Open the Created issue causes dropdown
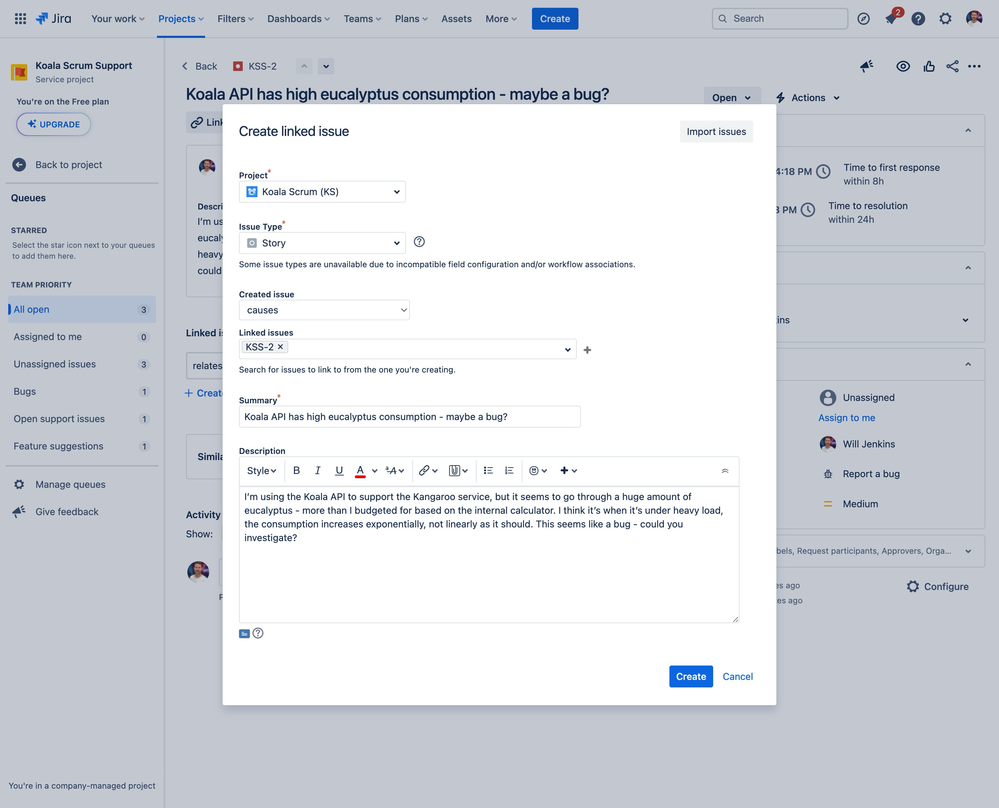The width and height of the screenshot is (999, 808). (x=324, y=310)
